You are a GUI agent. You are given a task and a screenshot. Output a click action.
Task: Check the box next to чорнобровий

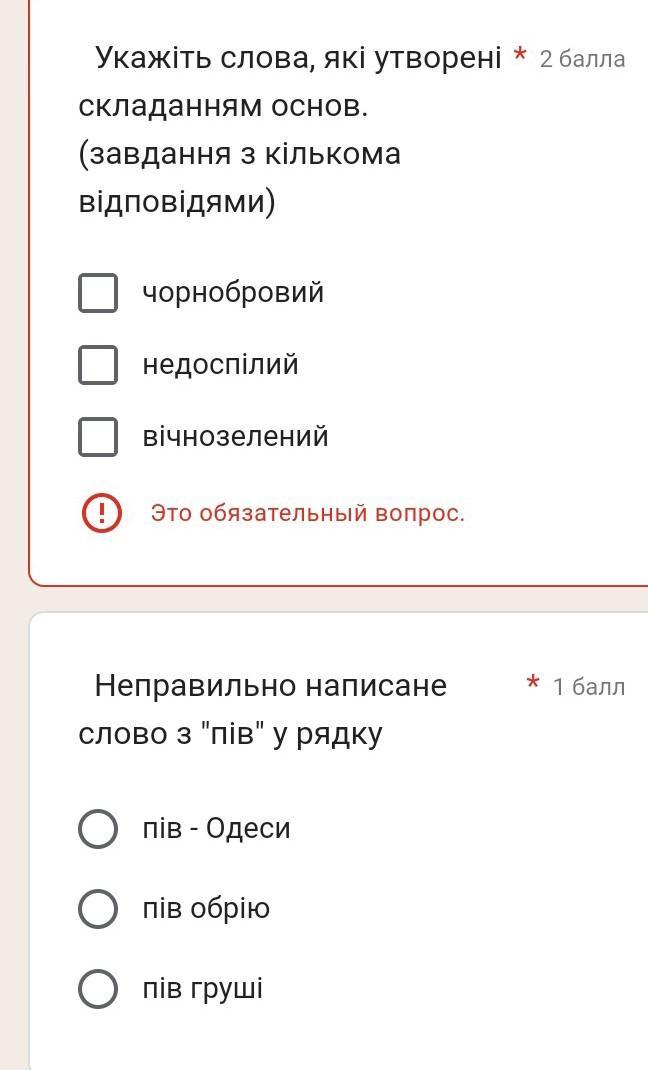click(98, 293)
